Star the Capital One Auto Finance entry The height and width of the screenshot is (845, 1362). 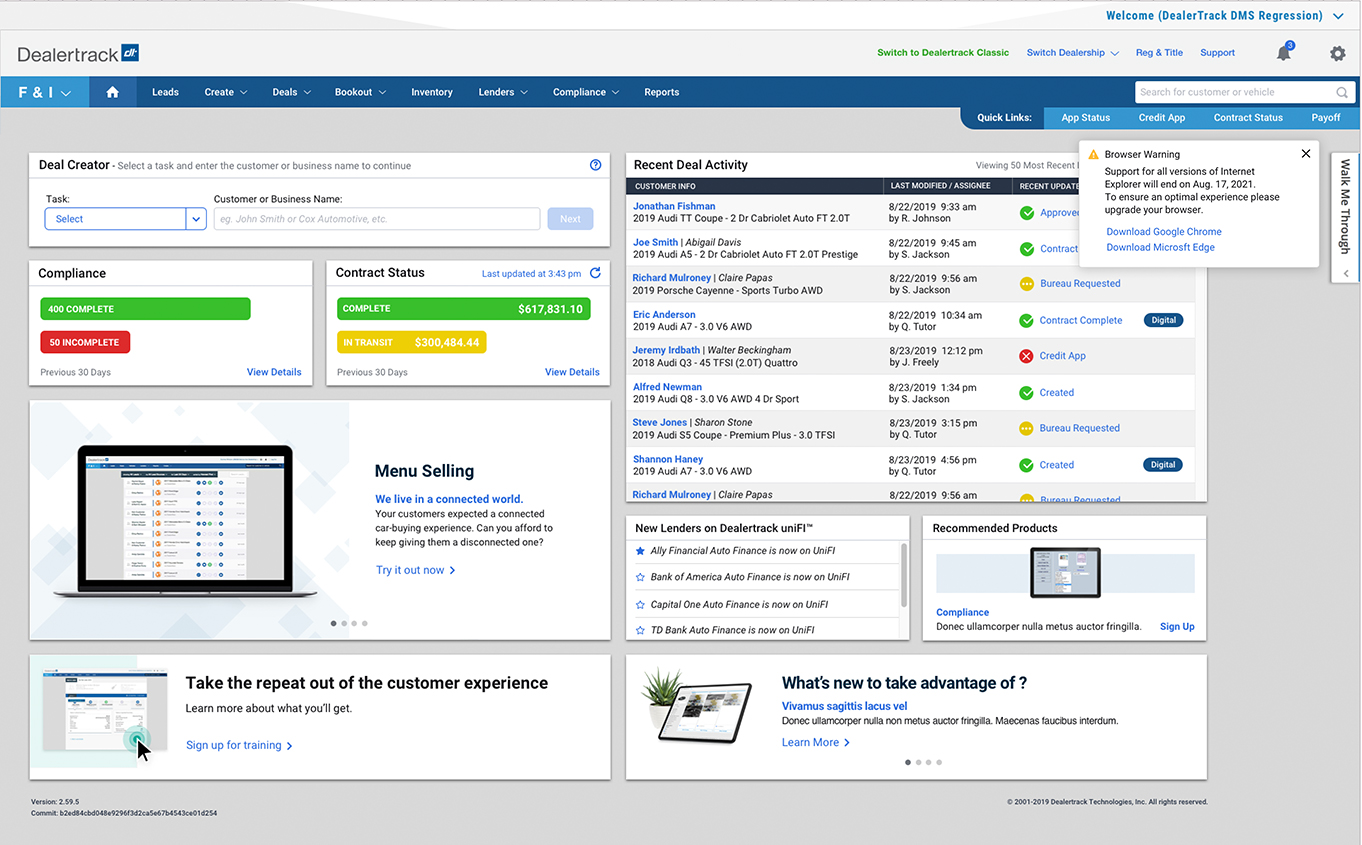pos(639,604)
